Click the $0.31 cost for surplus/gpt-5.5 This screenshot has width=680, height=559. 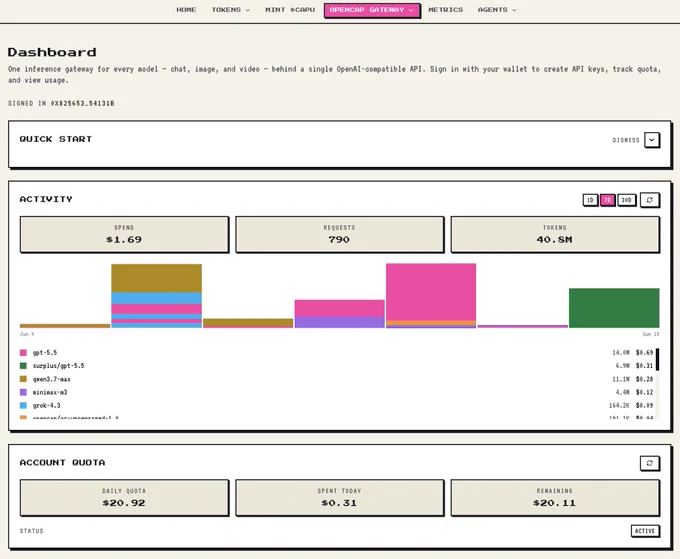pyautogui.click(x=644, y=366)
